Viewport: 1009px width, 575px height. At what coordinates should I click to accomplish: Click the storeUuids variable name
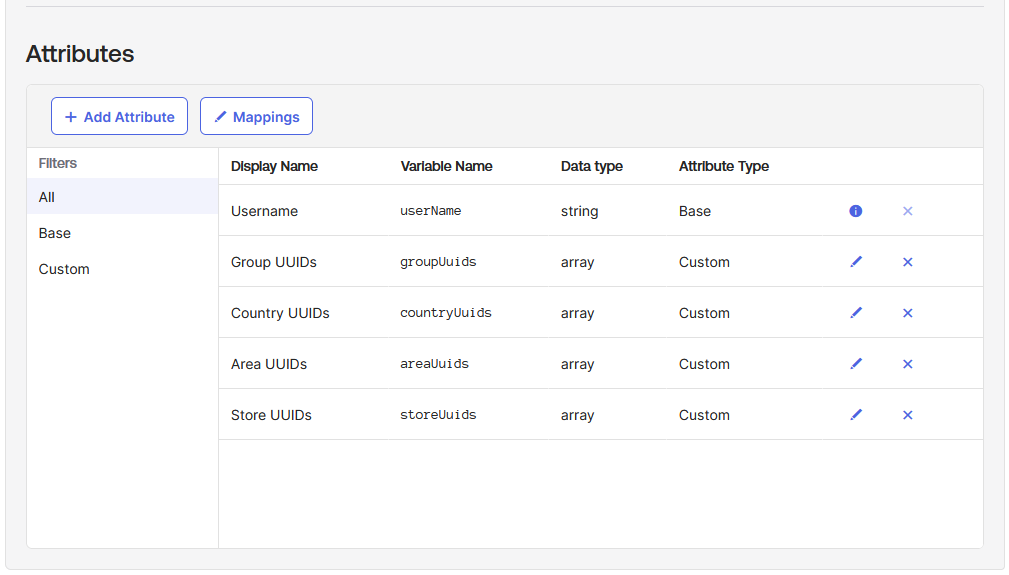point(438,415)
